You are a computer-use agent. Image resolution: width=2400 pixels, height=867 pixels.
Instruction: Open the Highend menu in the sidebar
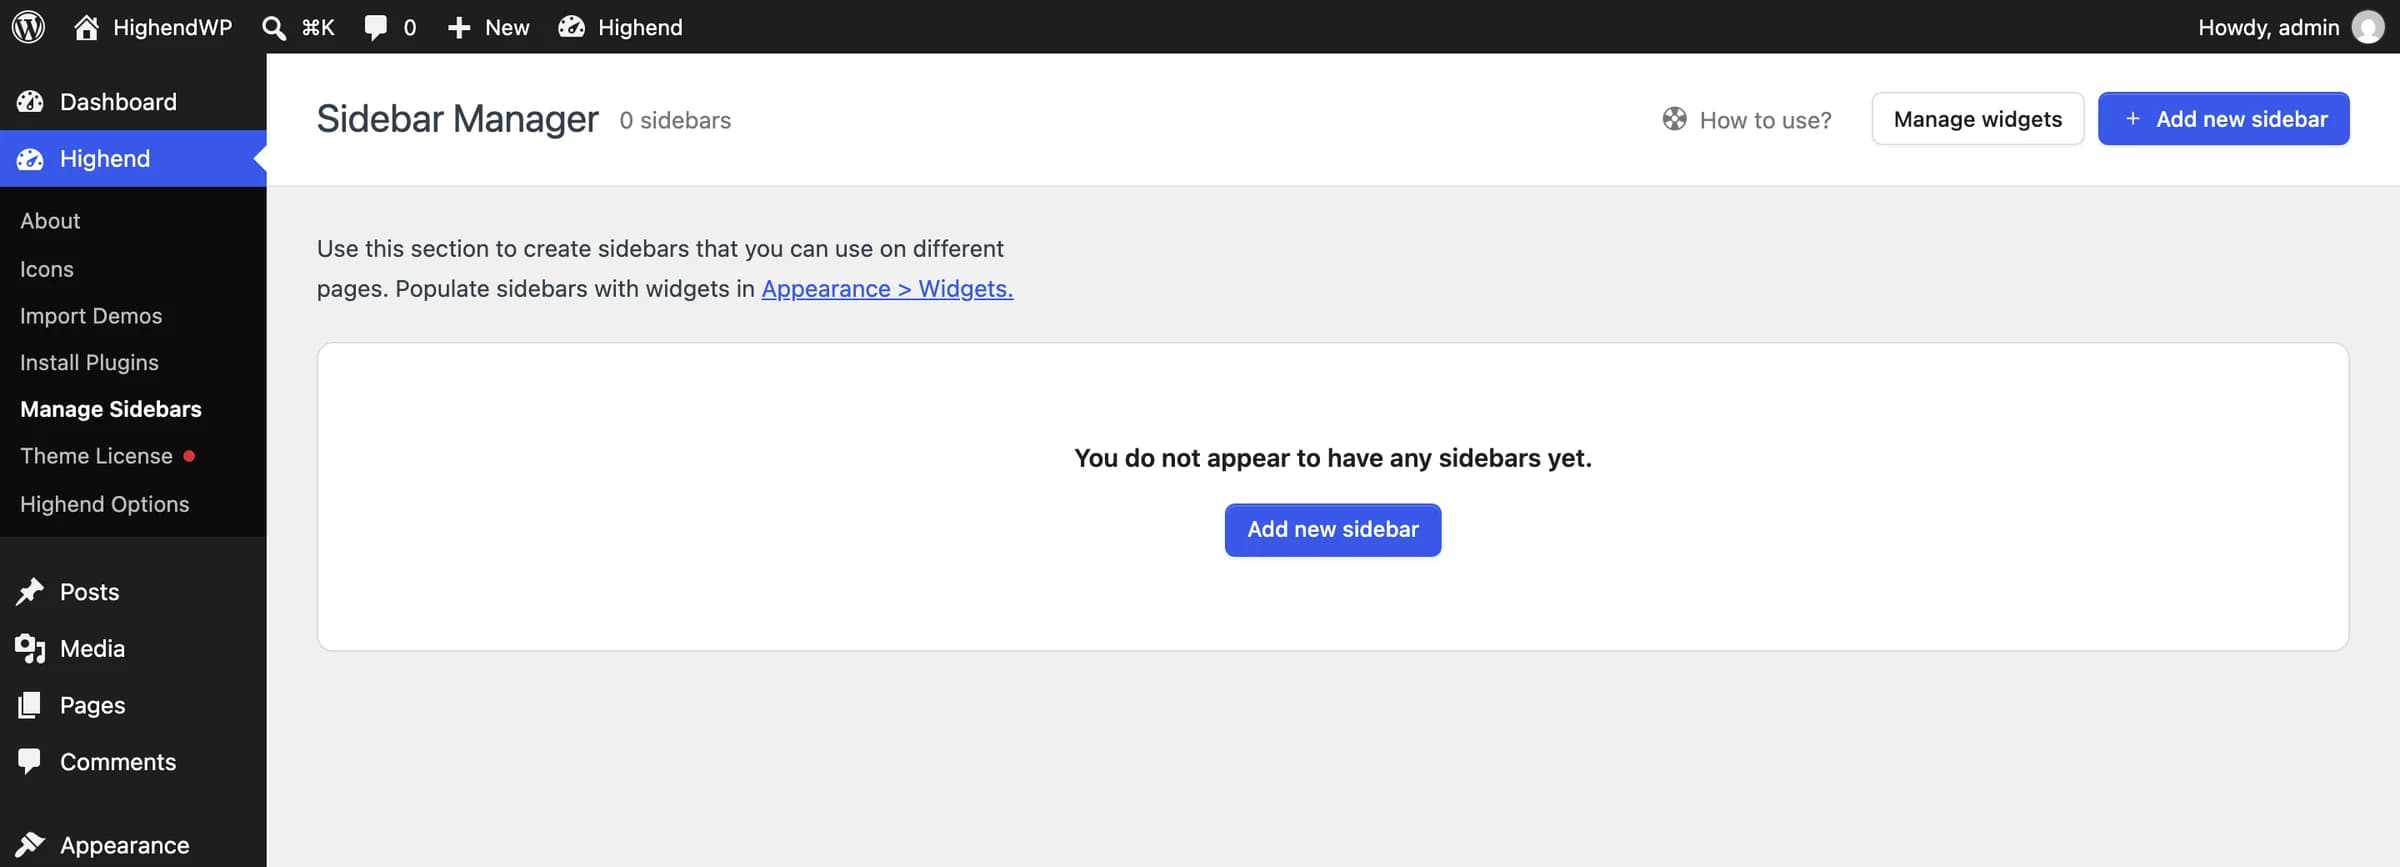pyautogui.click(x=133, y=158)
